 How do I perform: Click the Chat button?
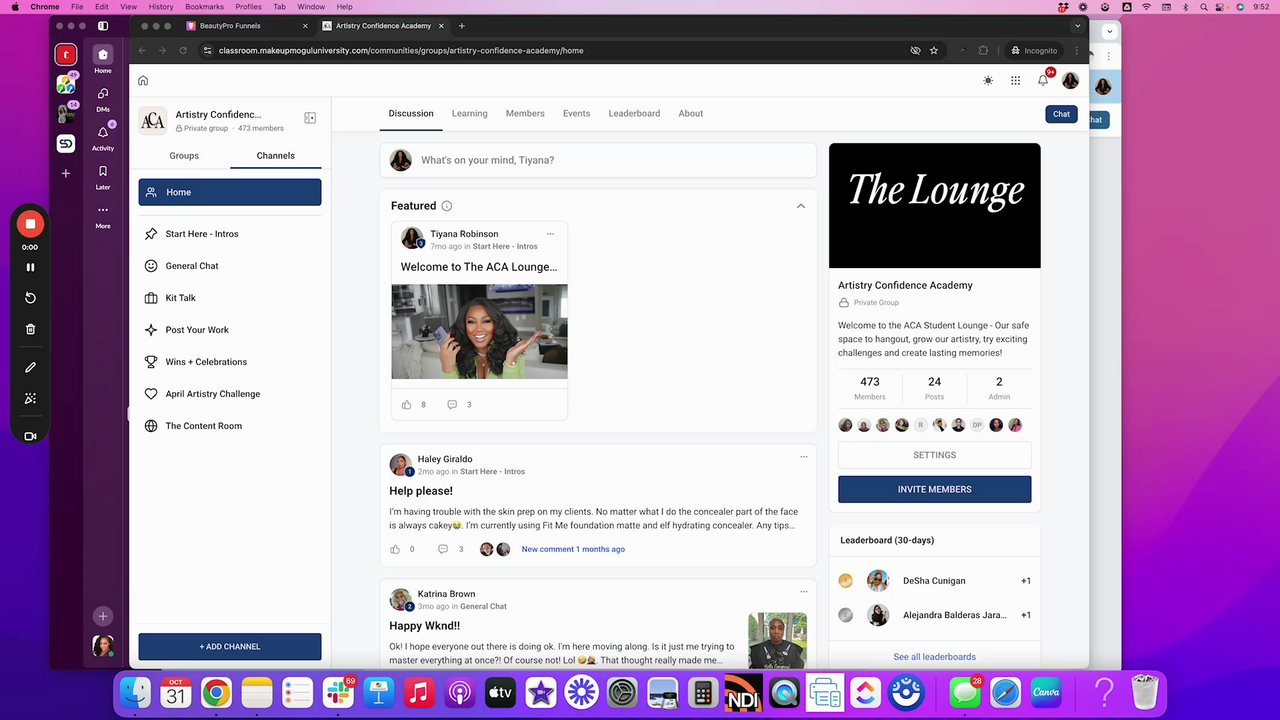(x=1061, y=114)
